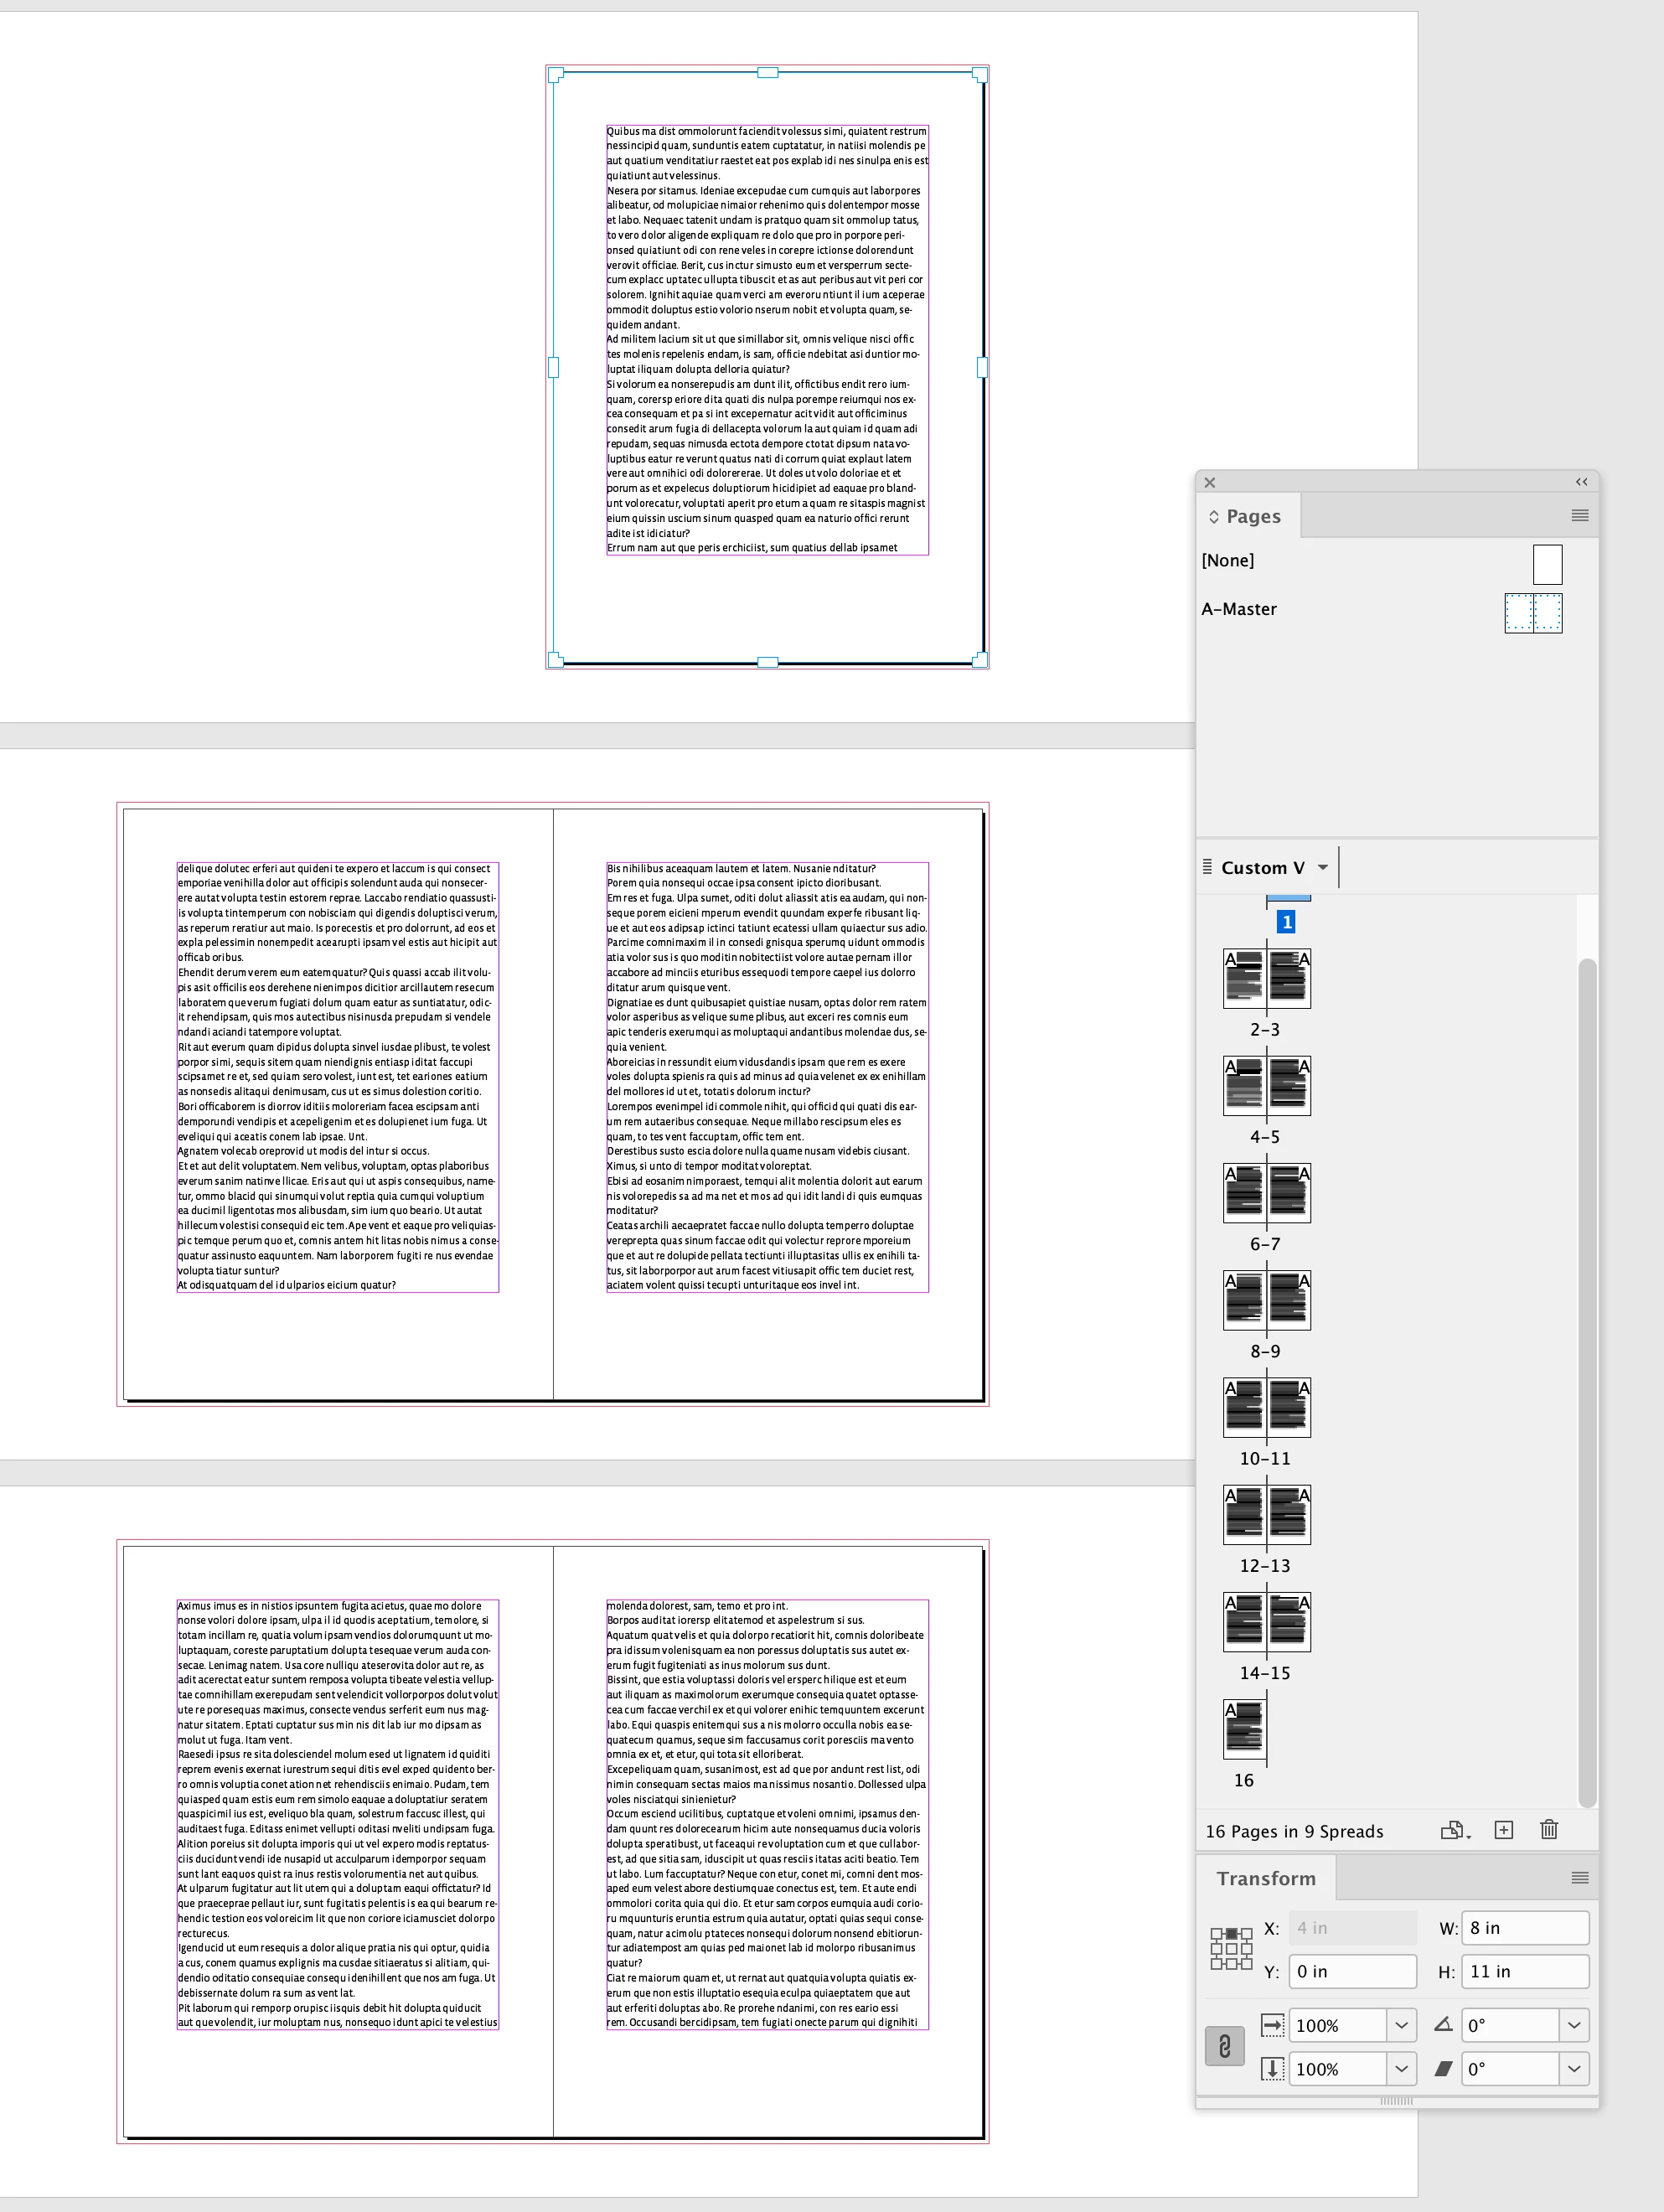This screenshot has width=1664, height=2212.
Task: Click the Pages panel tab
Action: point(1252,516)
